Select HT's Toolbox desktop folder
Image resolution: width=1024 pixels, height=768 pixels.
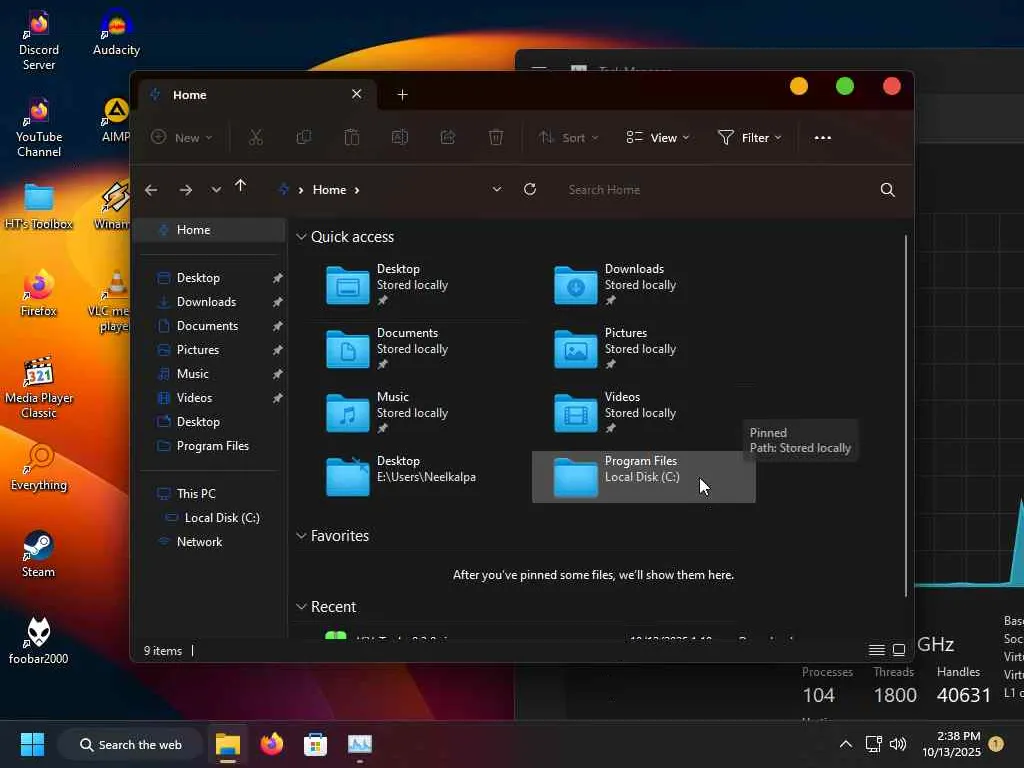click(39, 206)
